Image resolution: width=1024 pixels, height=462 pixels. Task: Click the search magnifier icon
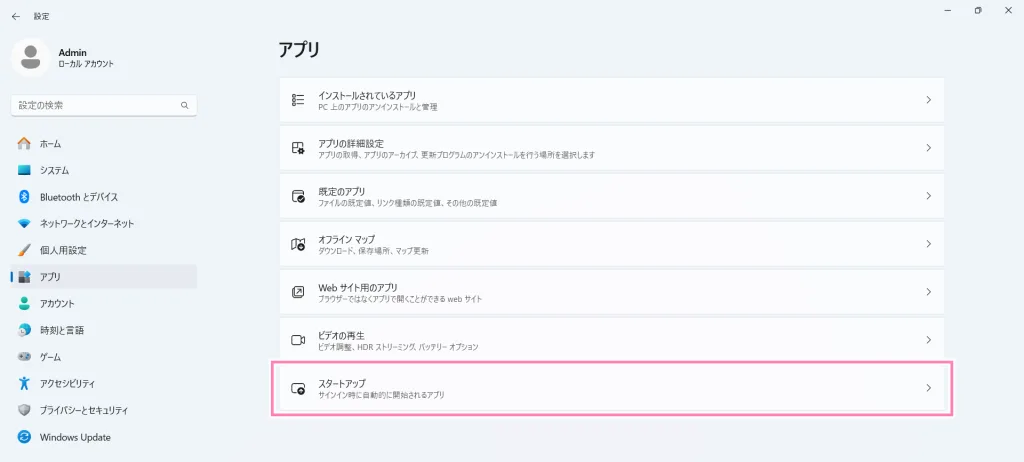184,105
